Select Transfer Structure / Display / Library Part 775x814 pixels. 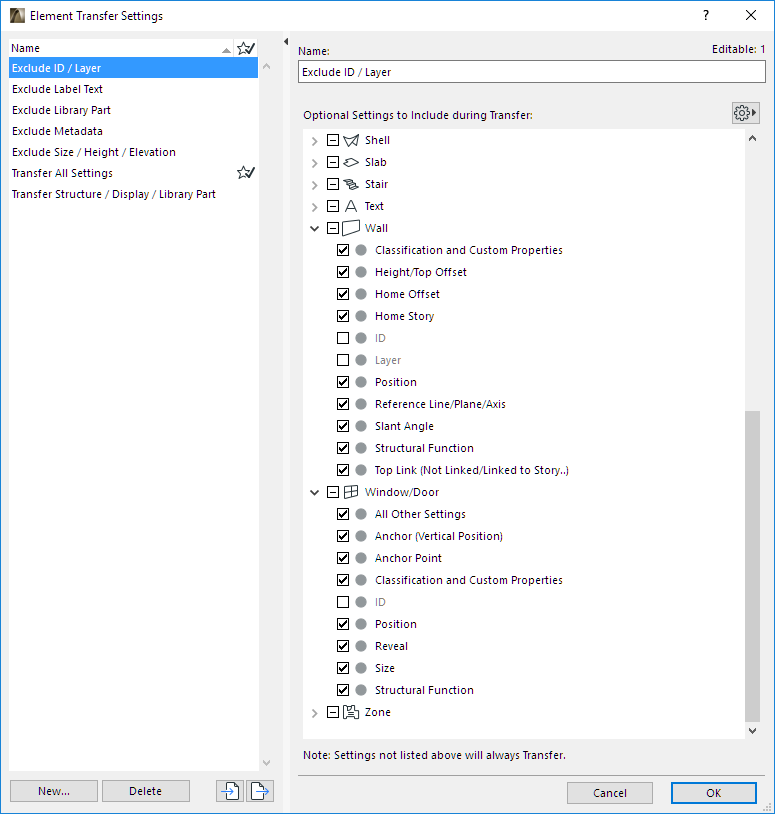[133, 194]
